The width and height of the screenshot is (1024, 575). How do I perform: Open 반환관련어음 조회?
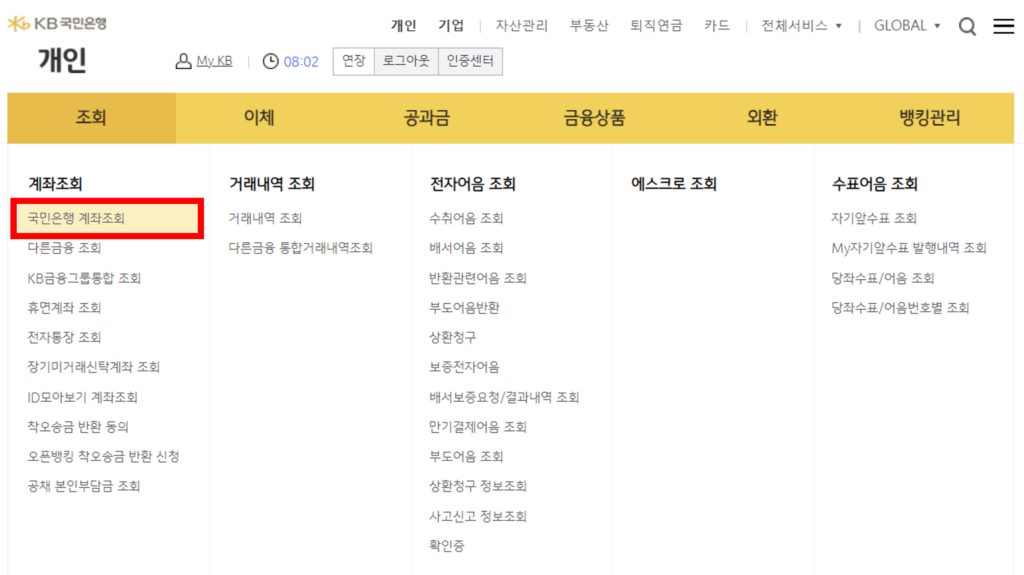pyautogui.click(x=477, y=278)
